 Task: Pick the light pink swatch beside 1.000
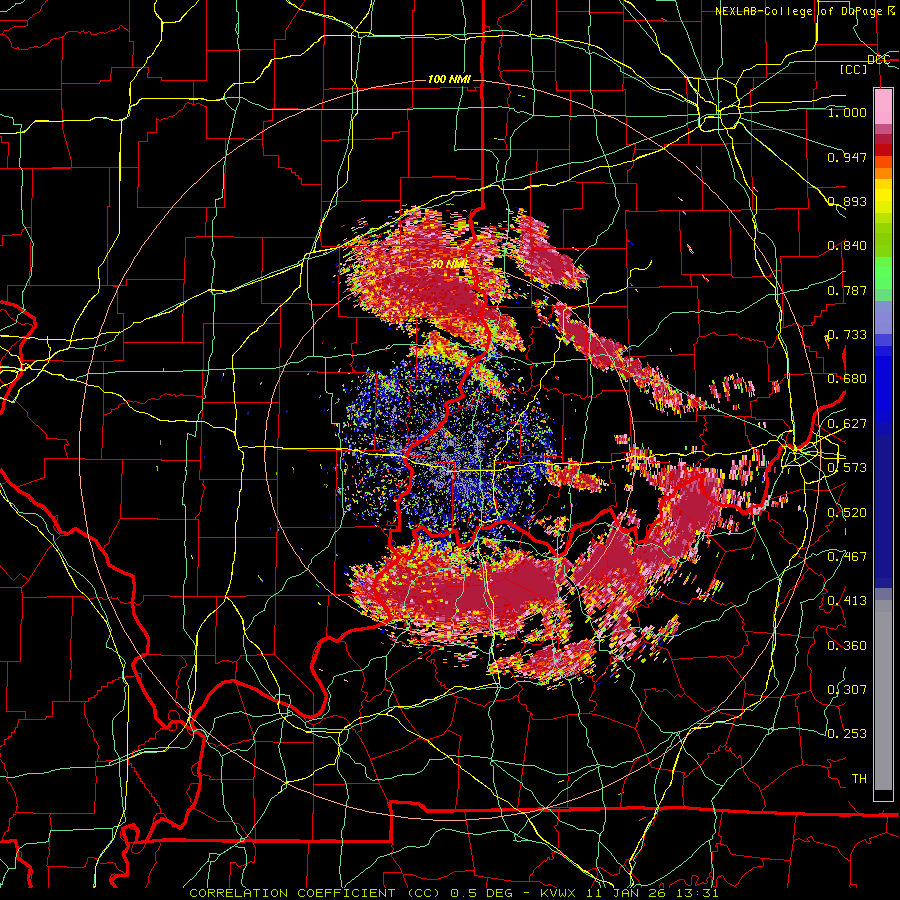coord(883,108)
